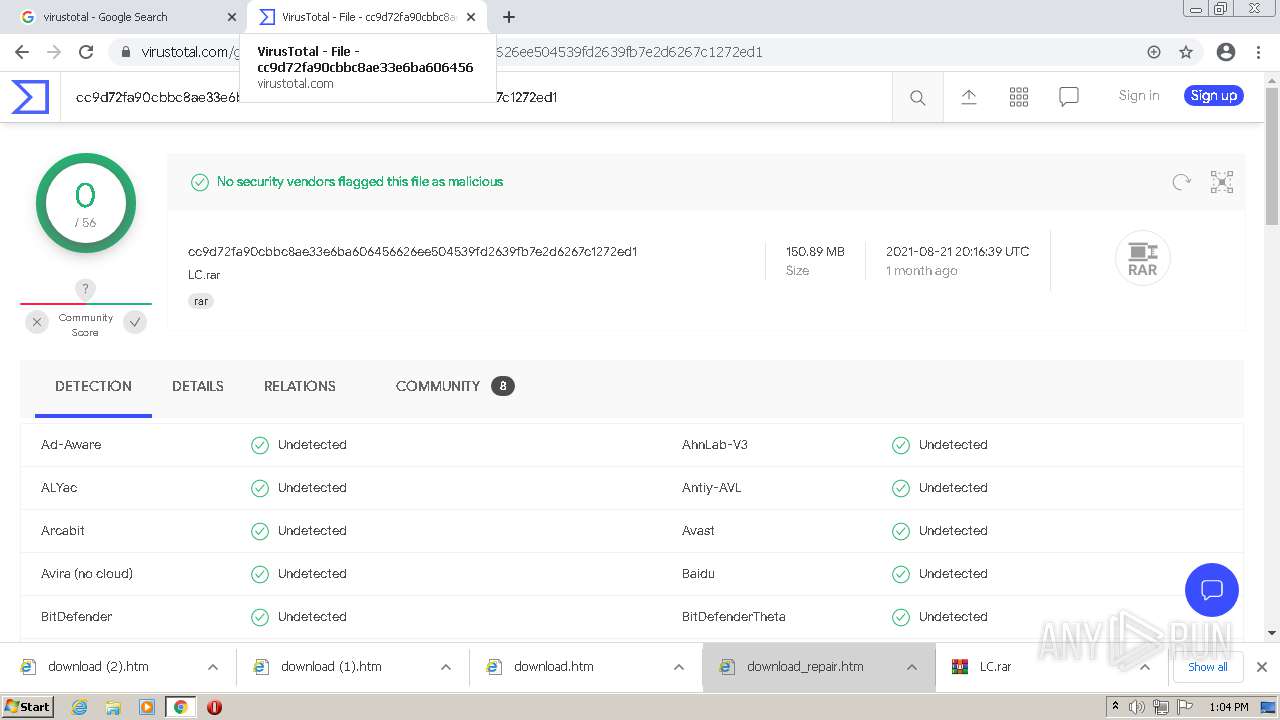Click the Sign up button

pyautogui.click(x=1214, y=96)
